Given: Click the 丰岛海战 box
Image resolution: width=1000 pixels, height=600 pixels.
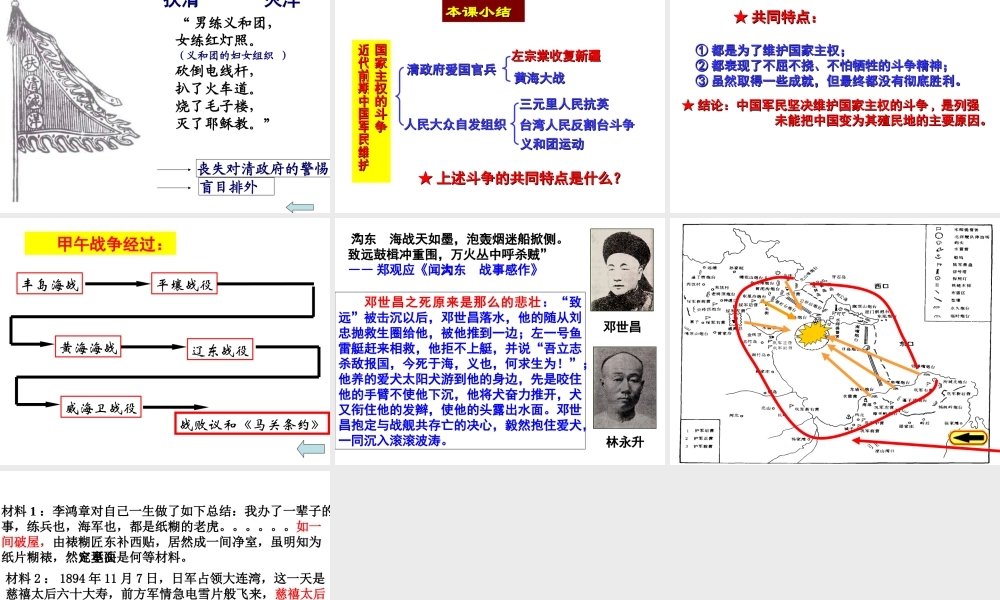Looking at the screenshot, I should point(50,284).
